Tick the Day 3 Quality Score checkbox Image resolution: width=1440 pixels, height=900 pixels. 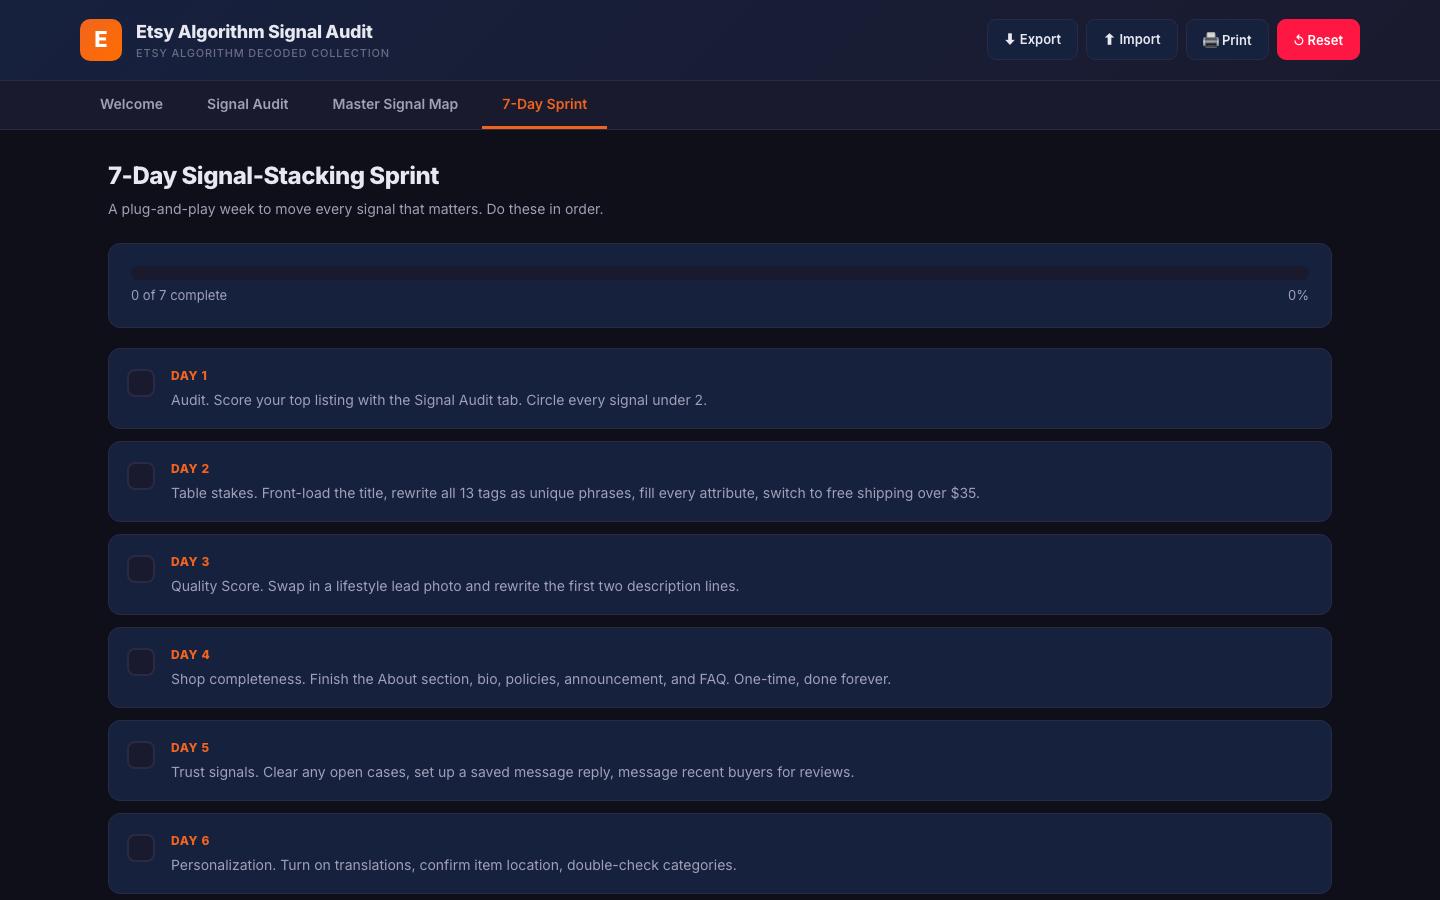pos(141,569)
